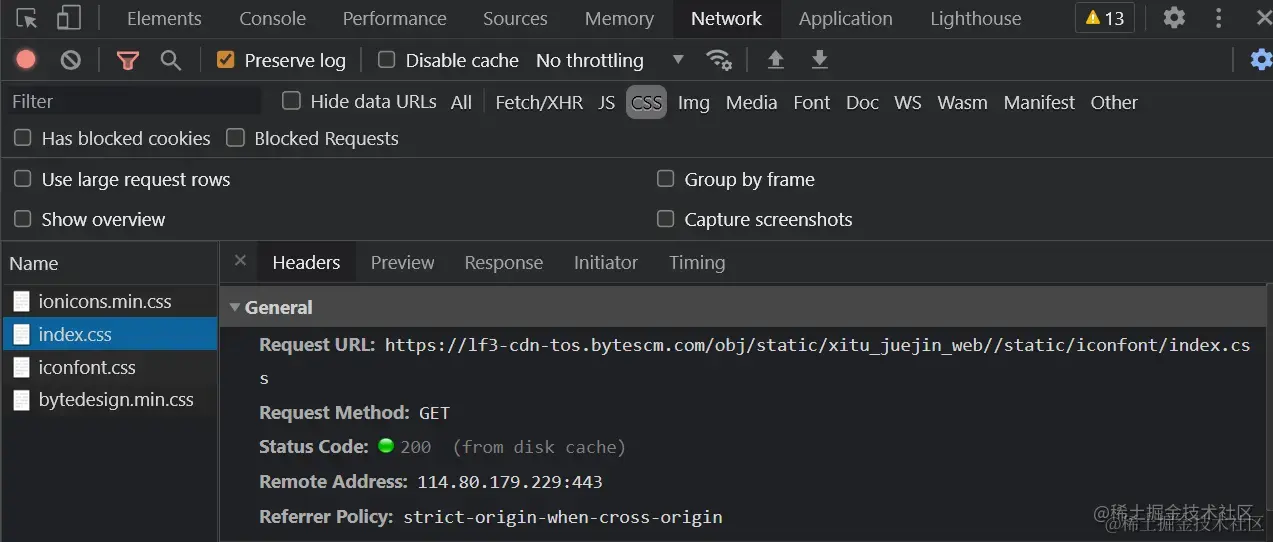
Task: Open the network search magnifier
Action: coord(171,60)
